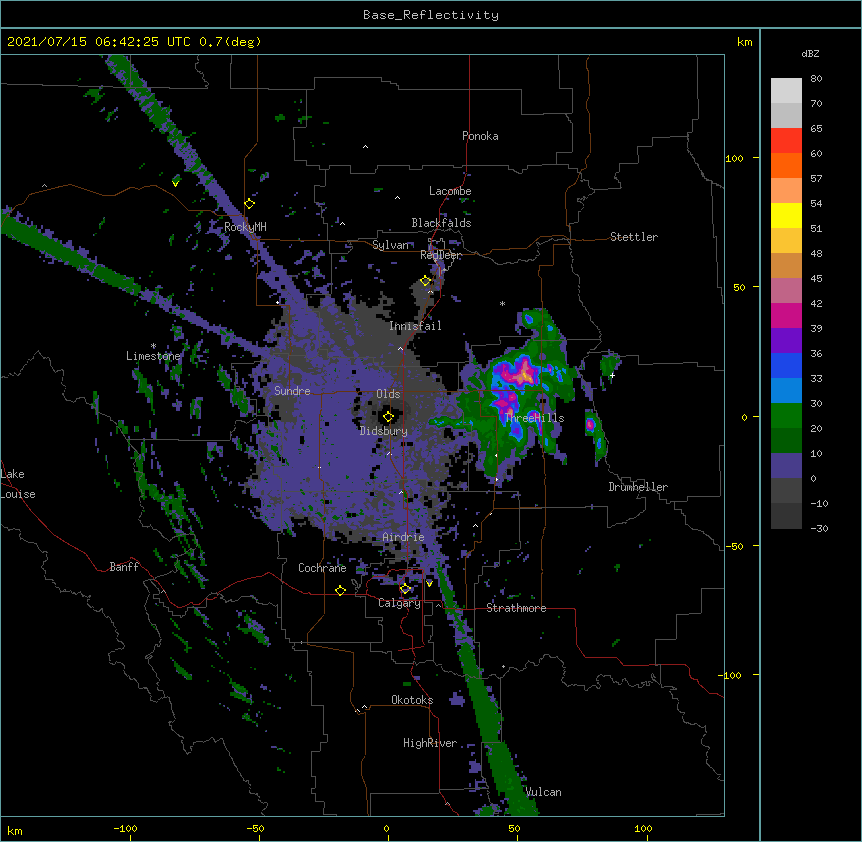862x842 pixels.
Task: Pick the yellow 54 dBZ legend color
Action: click(x=786, y=215)
